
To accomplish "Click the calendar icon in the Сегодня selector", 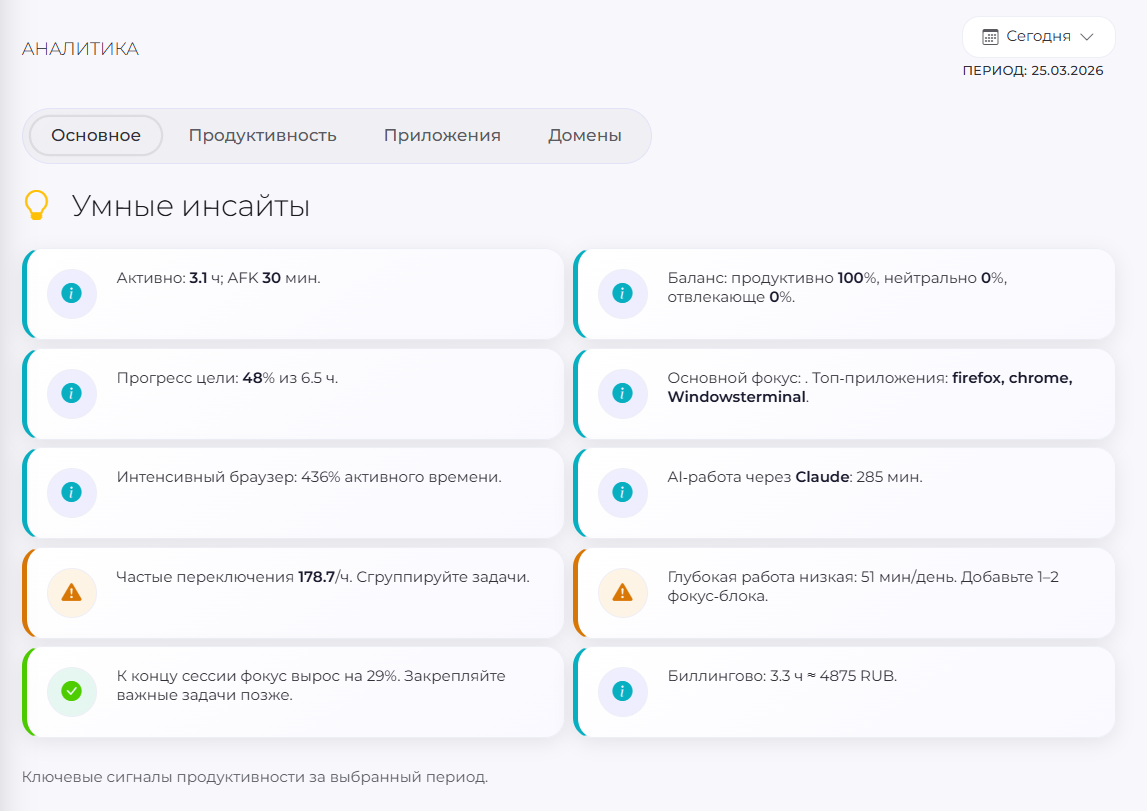I will point(990,37).
